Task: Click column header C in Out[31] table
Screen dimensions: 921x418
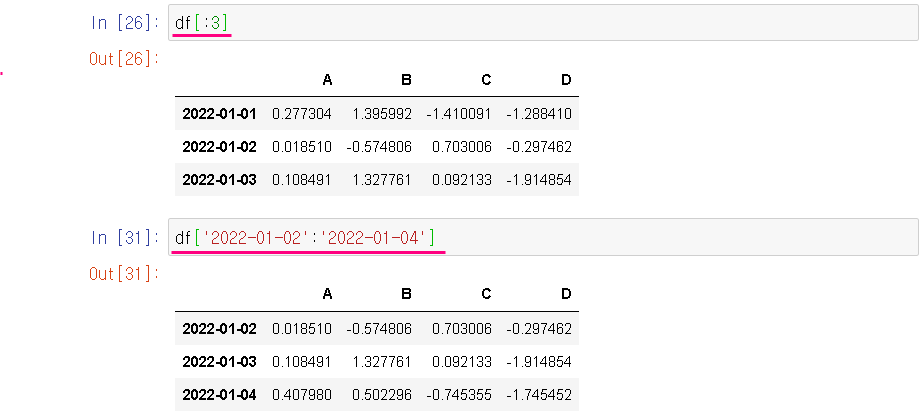Action: pos(486,294)
